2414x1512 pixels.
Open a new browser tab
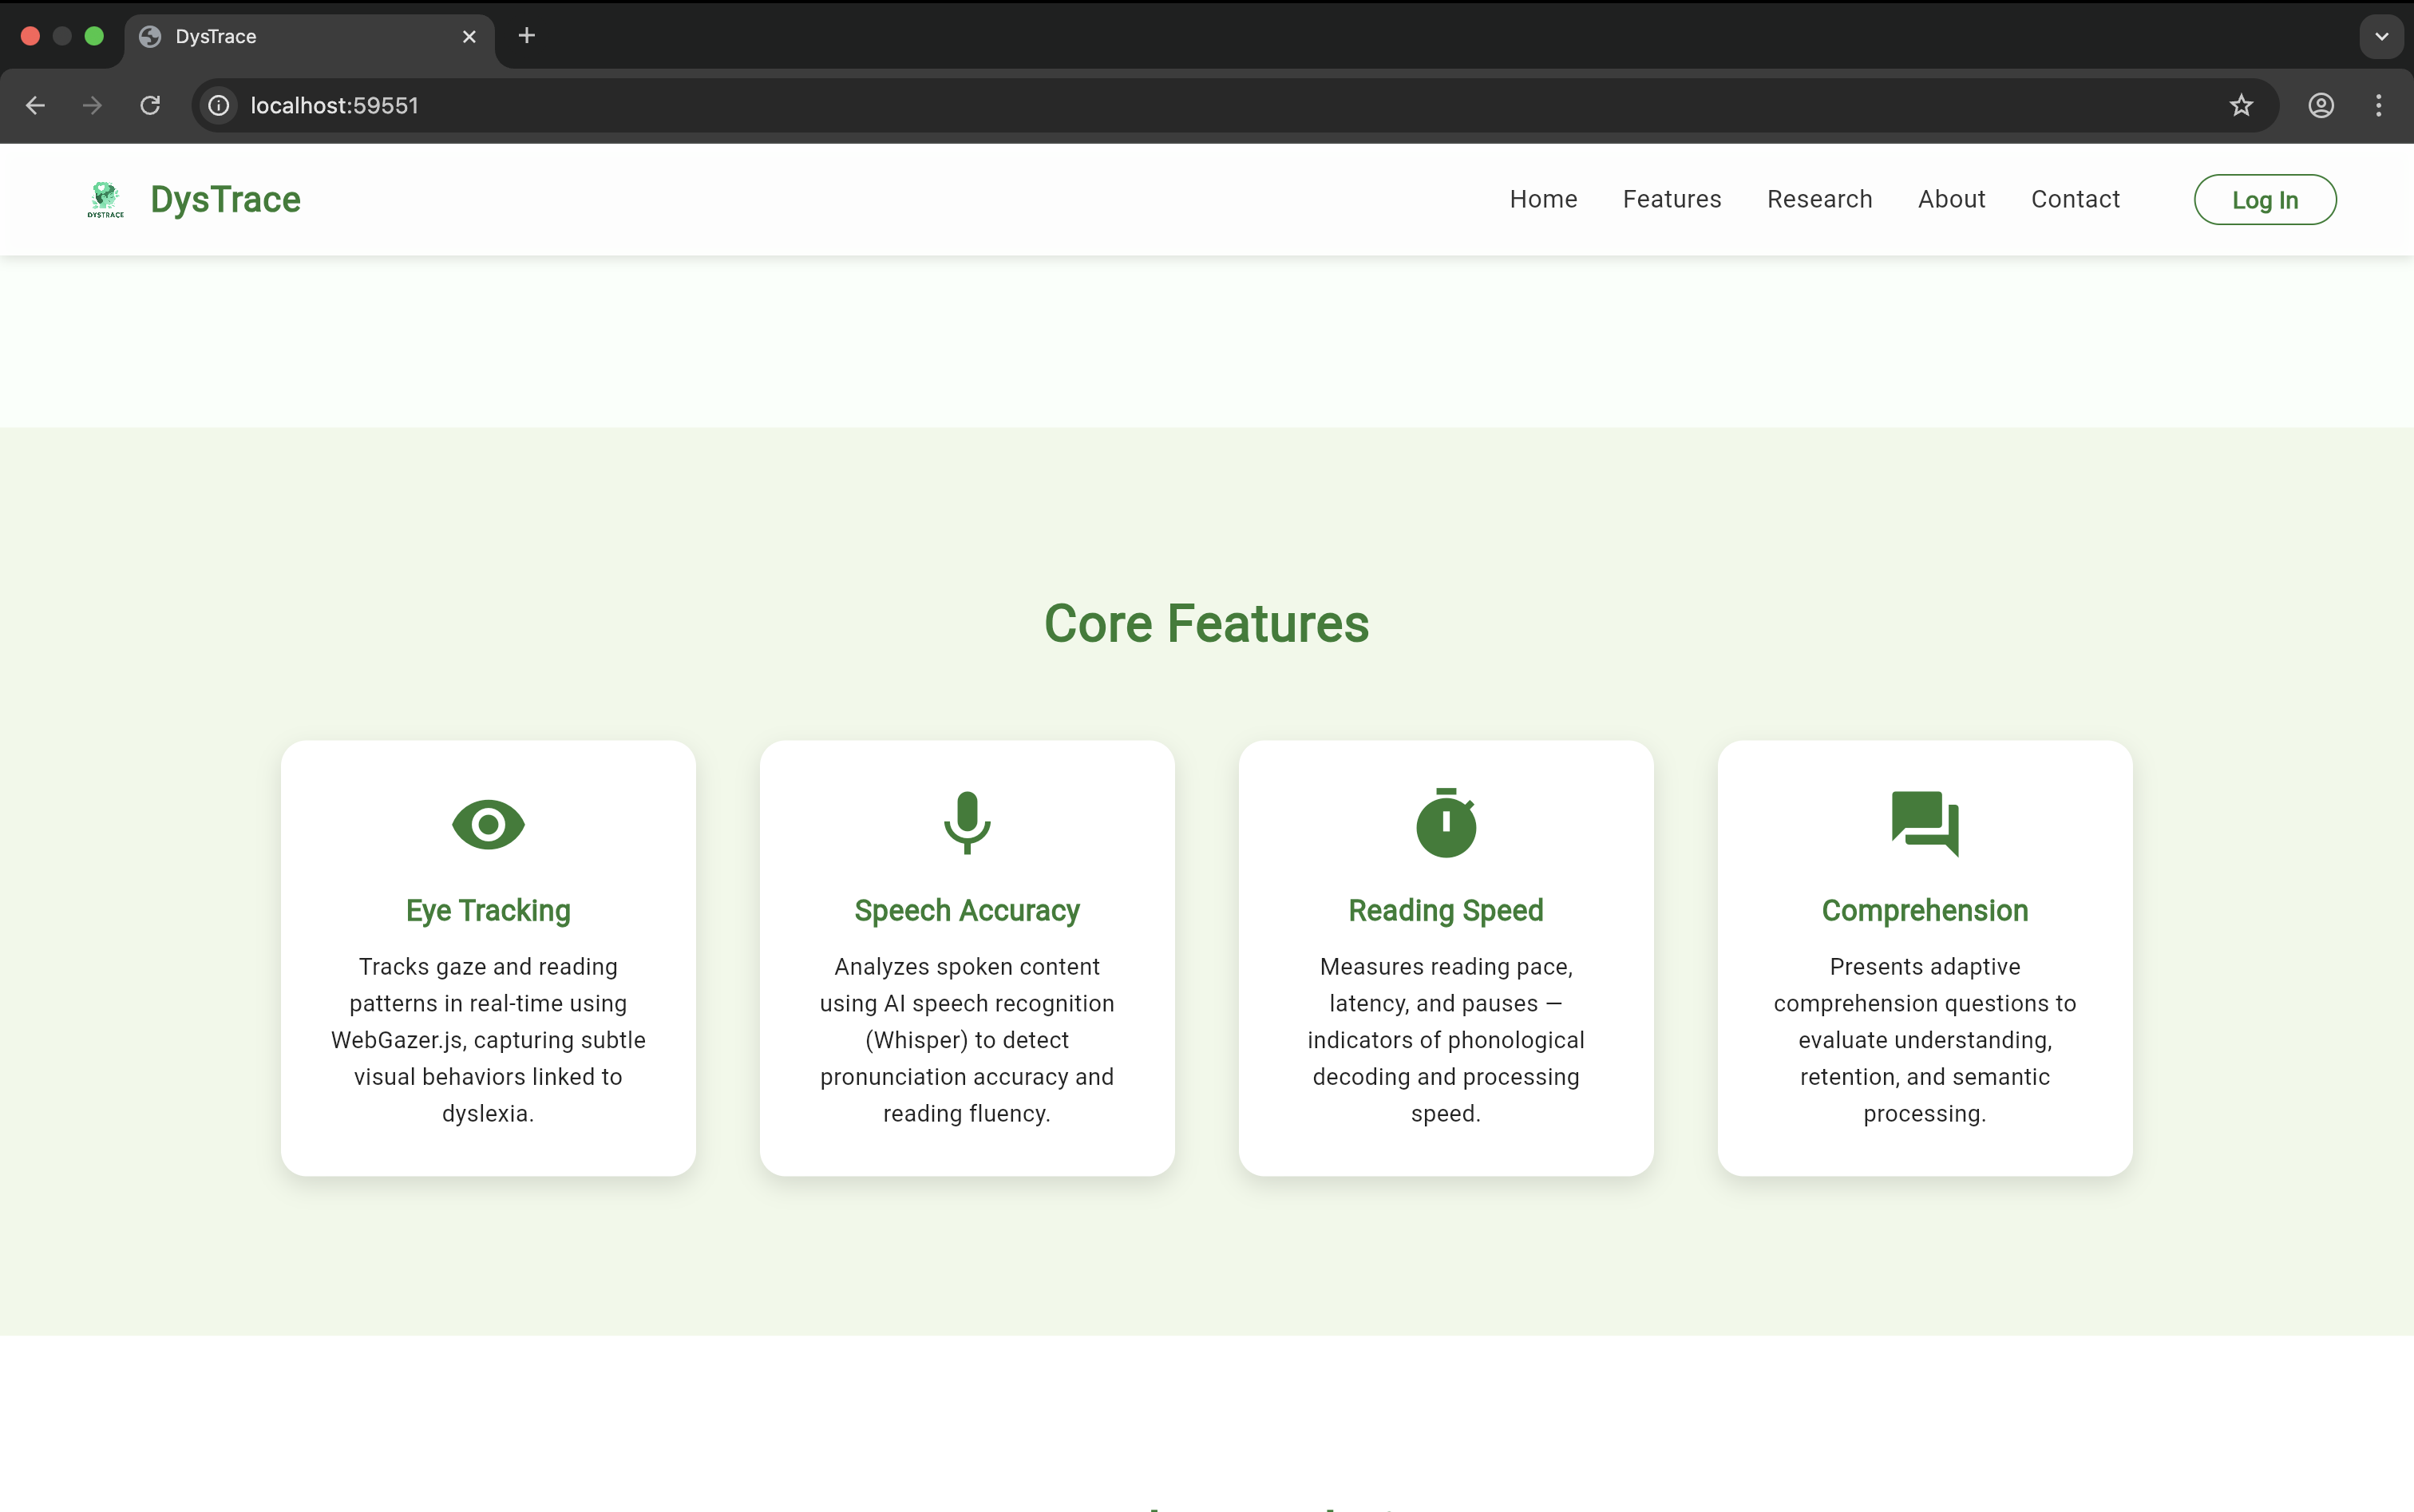(x=527, y=37)
